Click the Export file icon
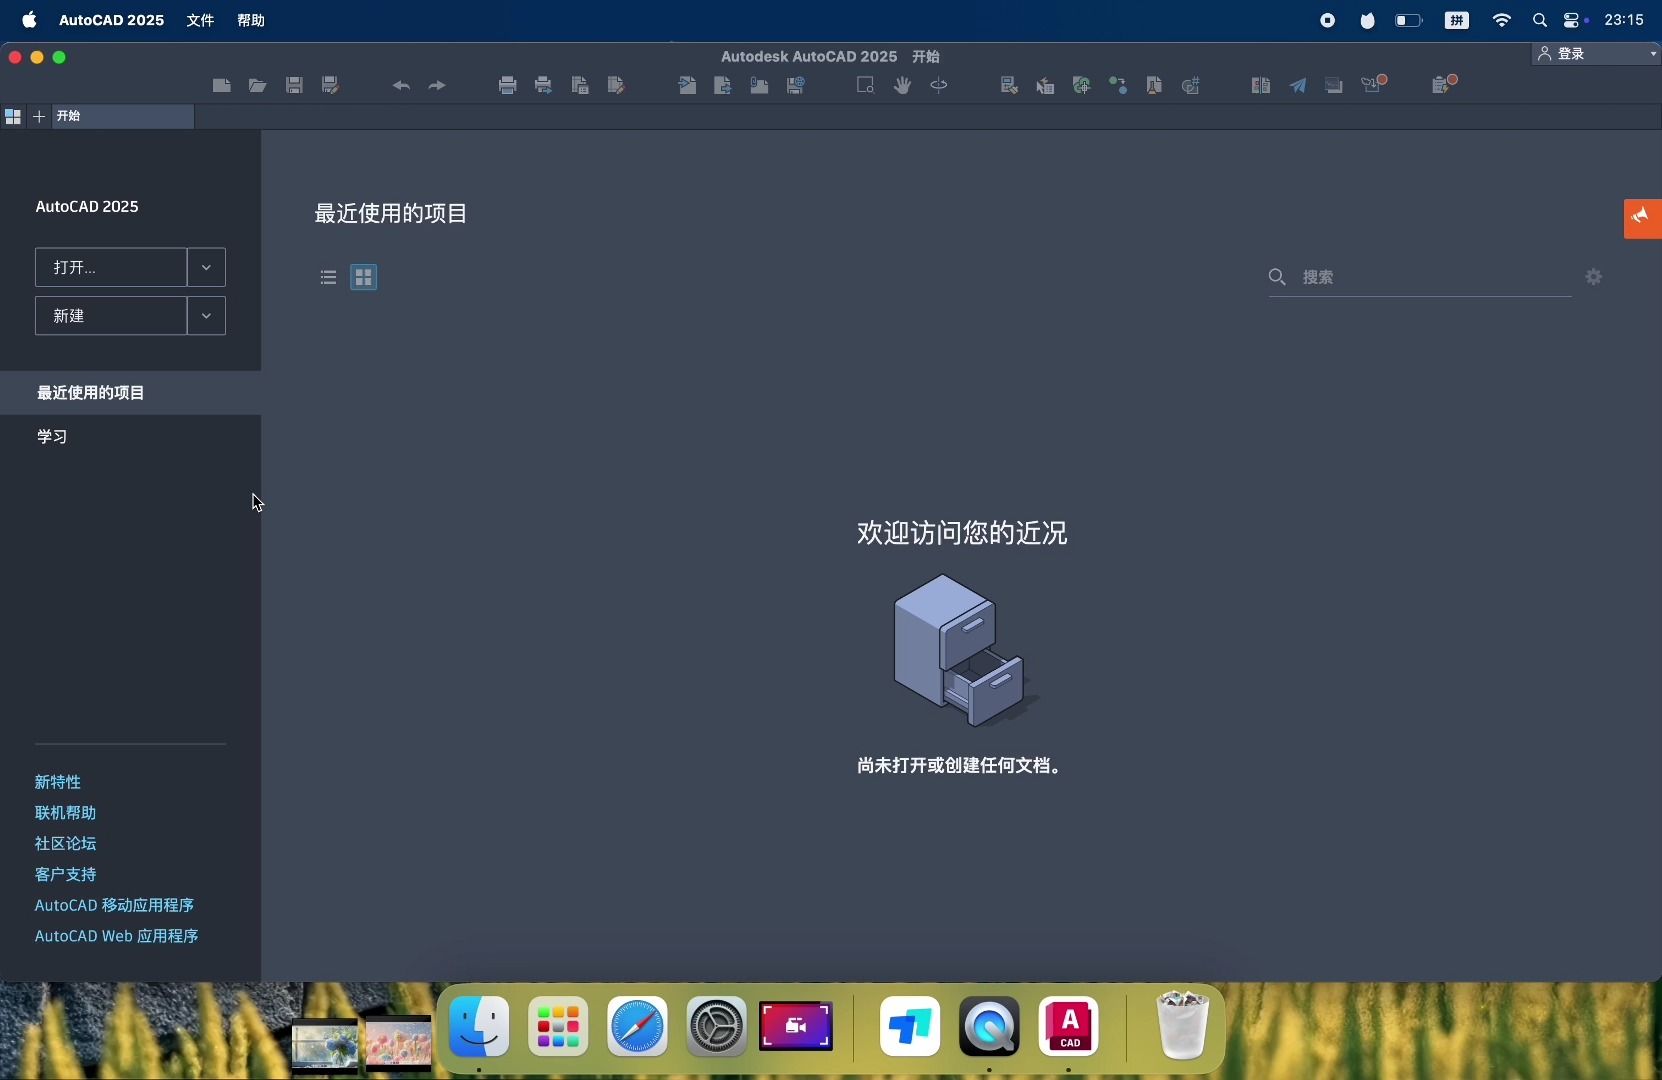Image resolution: width=1662 pixels, height=1080 pixels. coord(724,86)
